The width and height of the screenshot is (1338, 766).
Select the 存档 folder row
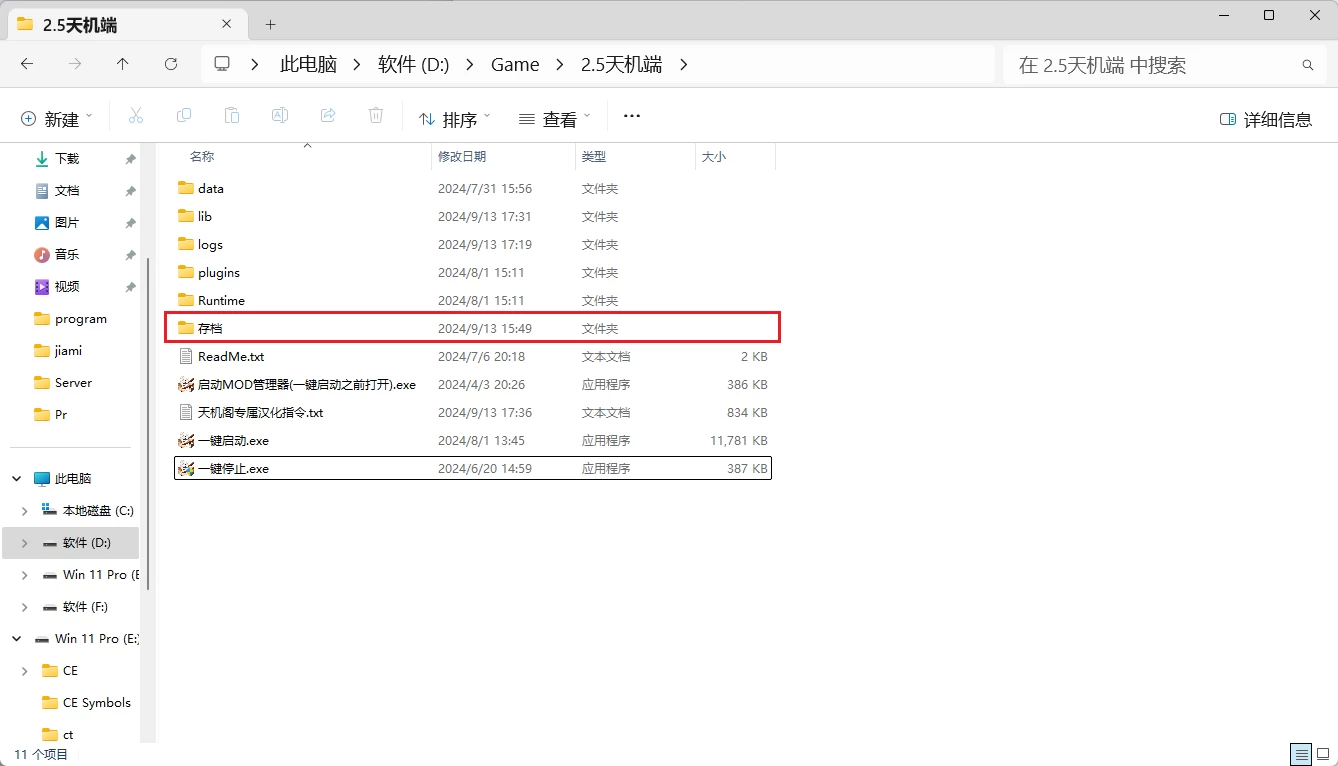472,328
